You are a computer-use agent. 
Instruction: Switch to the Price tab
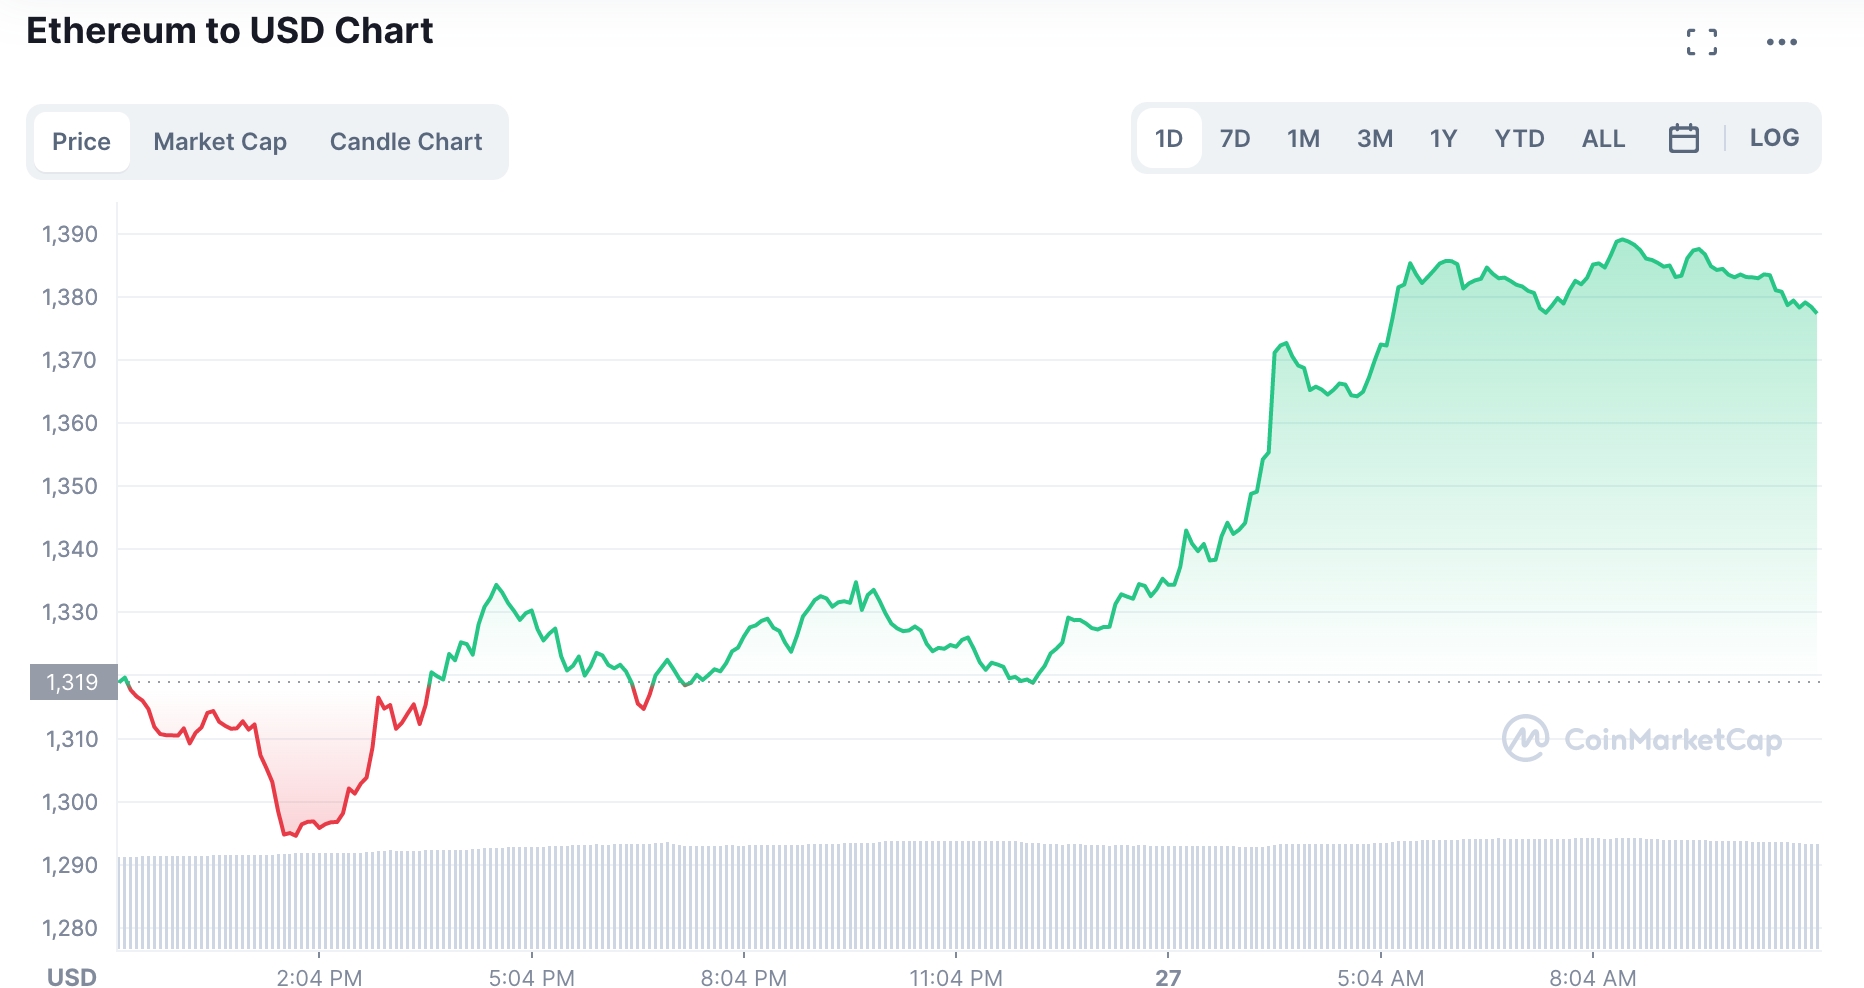[x=82, y=142]
